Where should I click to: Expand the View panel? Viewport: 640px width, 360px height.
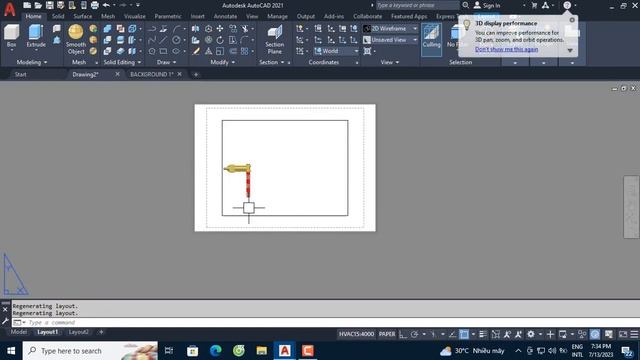coord(390,62)
